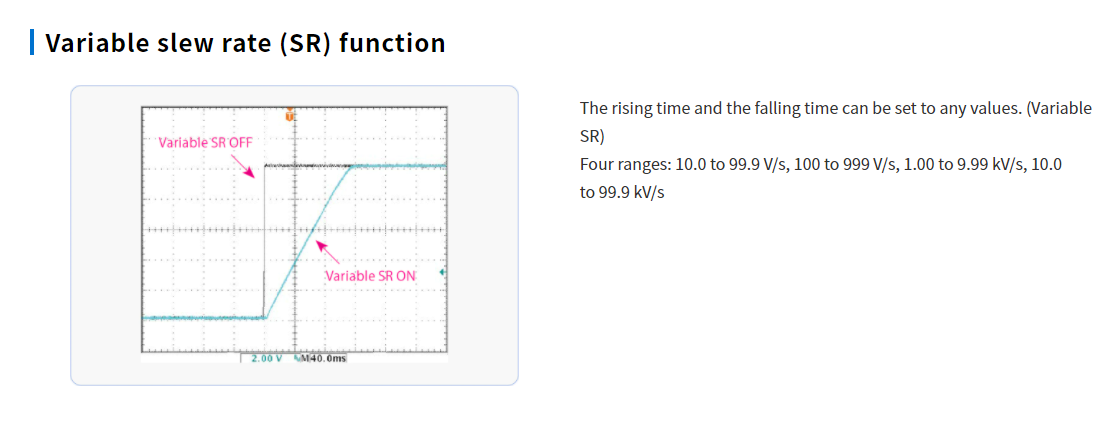
Task: Click the "to 99.9 kV/s" last text line
Action: pos(622,192)
